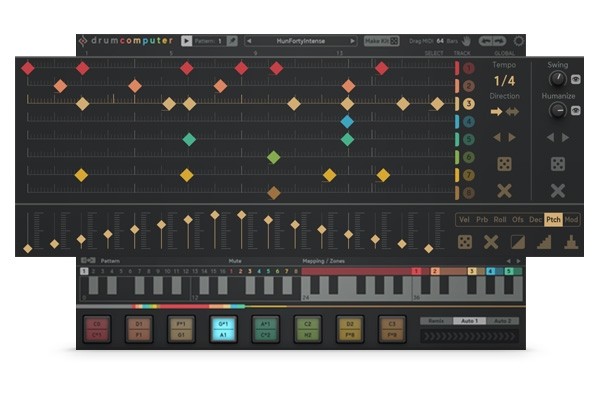Select the tan F#1 drum pad

point(181,329)
